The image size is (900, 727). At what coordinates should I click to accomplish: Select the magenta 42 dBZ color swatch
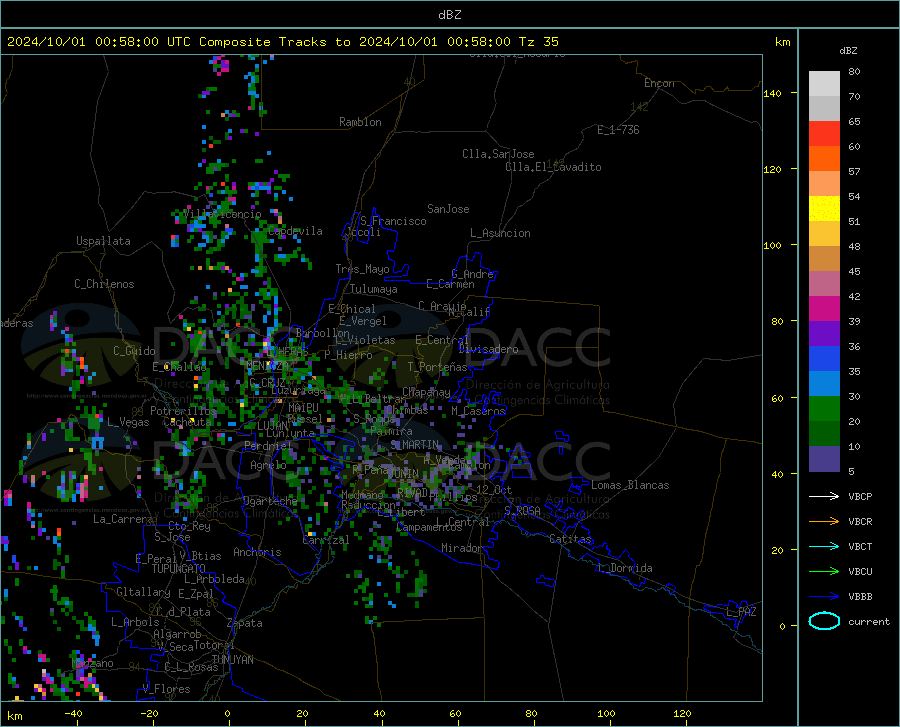point(824,308)
